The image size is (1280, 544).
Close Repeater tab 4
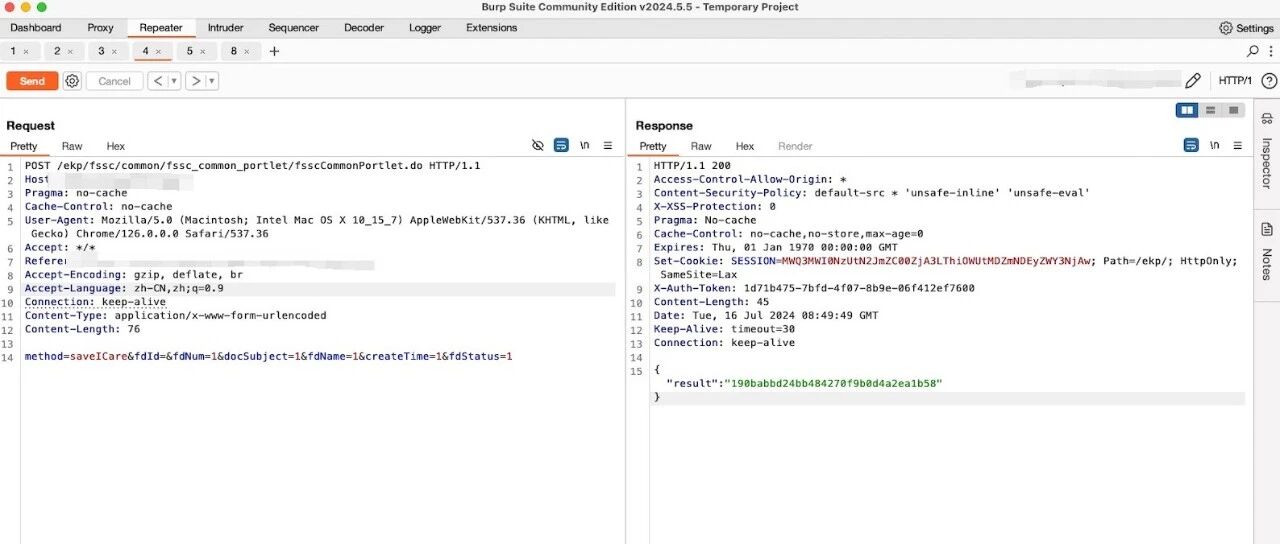tap(158, 52)
